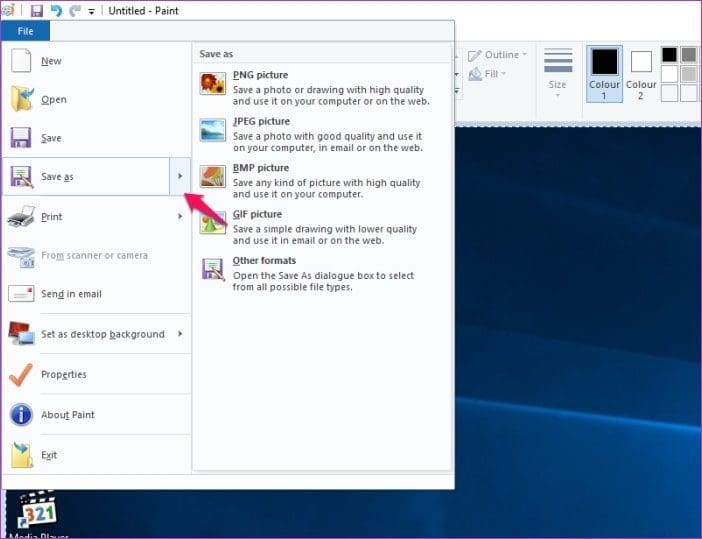Pick the light grey palette colour
Image resolution: width=702 pixels, height=539 pixels.
[x=689, y=74]
